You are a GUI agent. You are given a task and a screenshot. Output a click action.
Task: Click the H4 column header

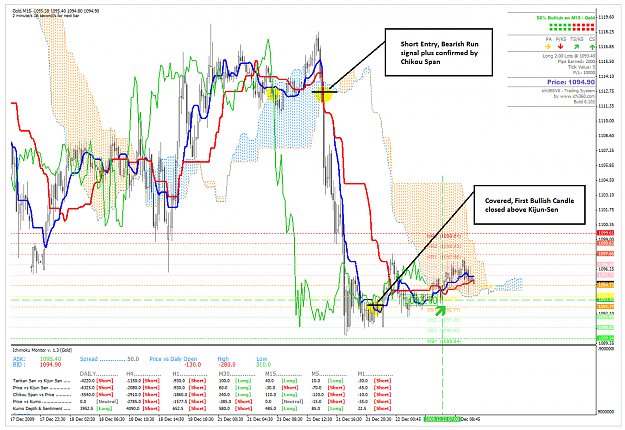point(130,374)
